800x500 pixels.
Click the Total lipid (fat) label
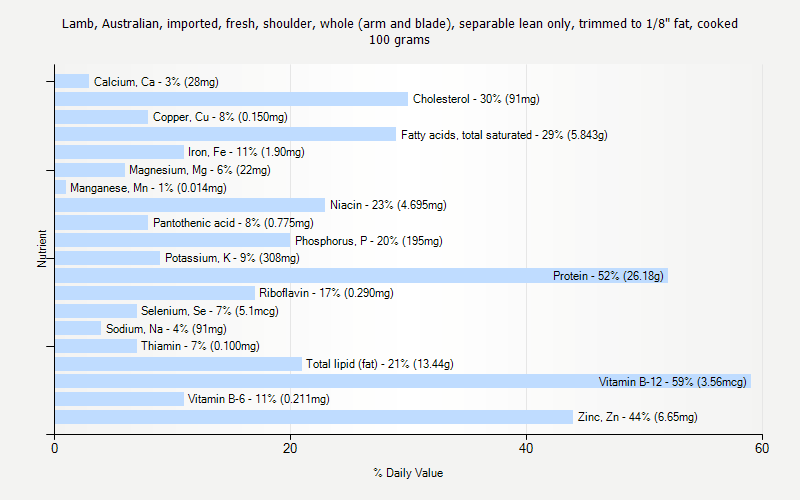tap(379, 365)
